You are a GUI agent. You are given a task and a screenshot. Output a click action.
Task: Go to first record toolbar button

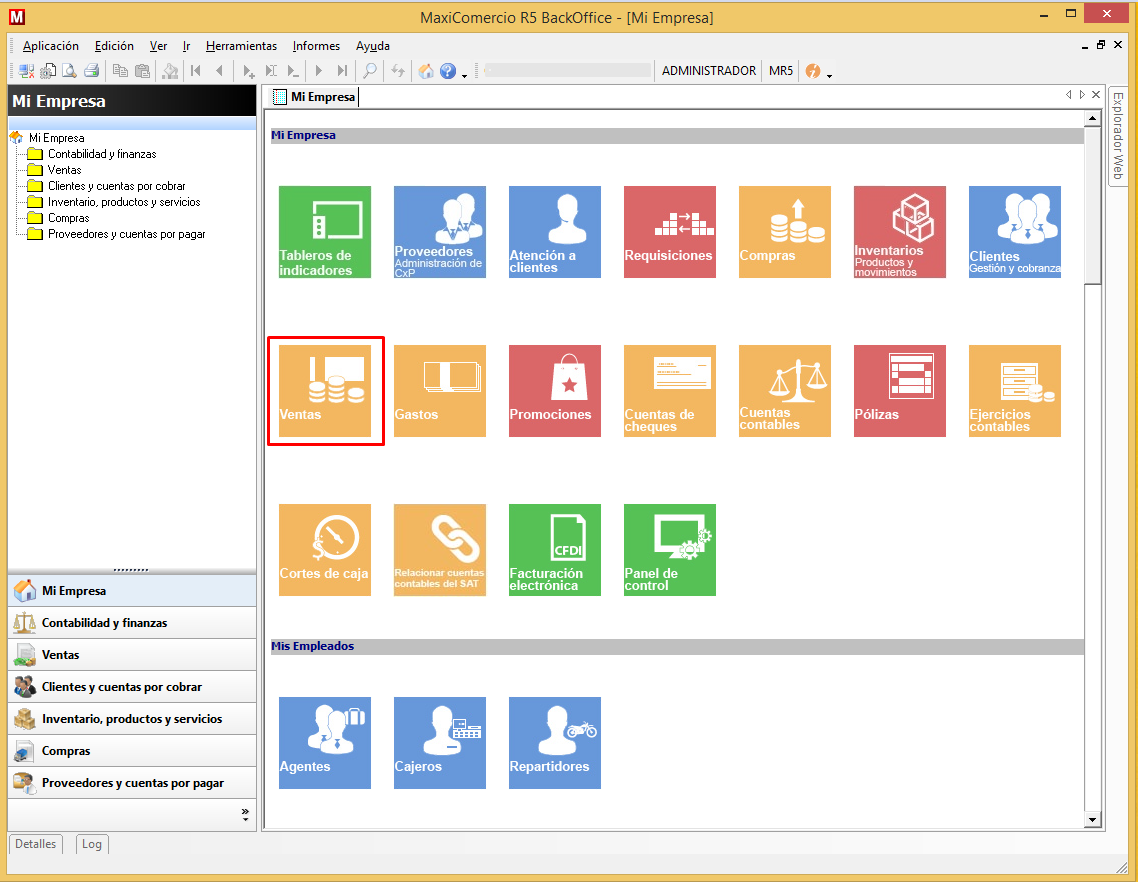pyautogui.click(x=195, y=70)
